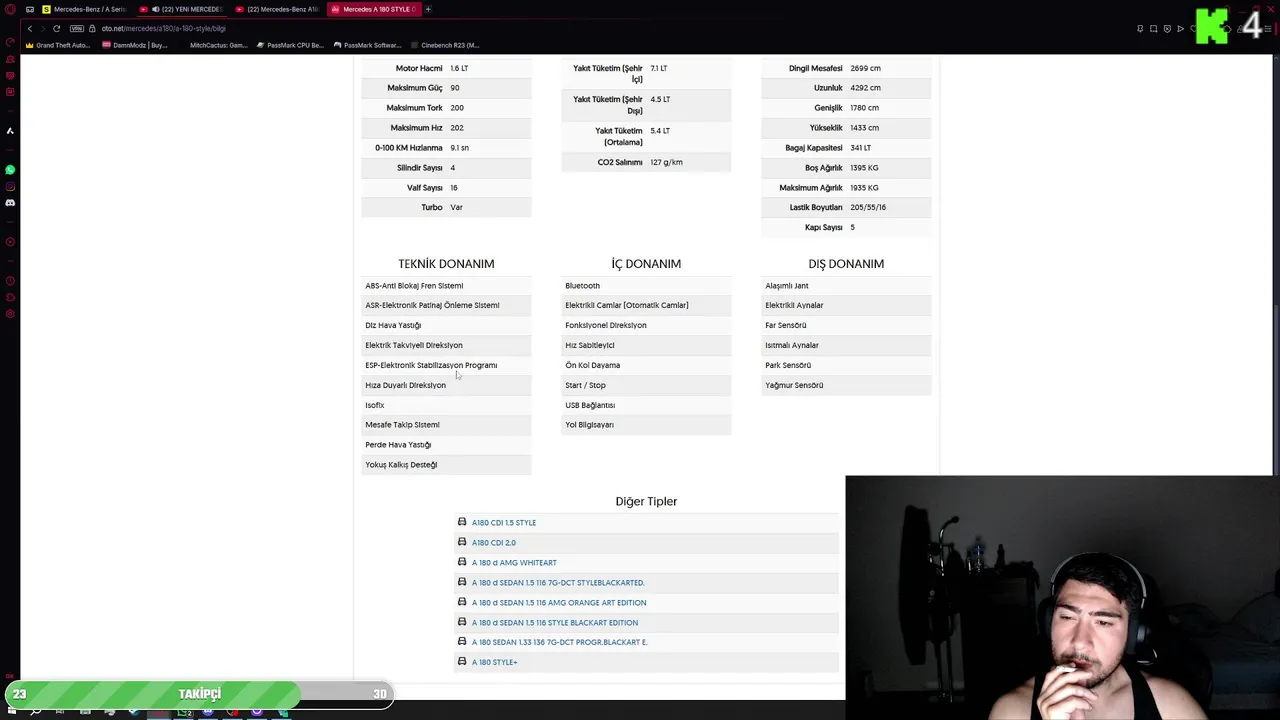Open A 180 SEDAN 1.33 136 PROGR.BLACKART link

click(560, 642)
